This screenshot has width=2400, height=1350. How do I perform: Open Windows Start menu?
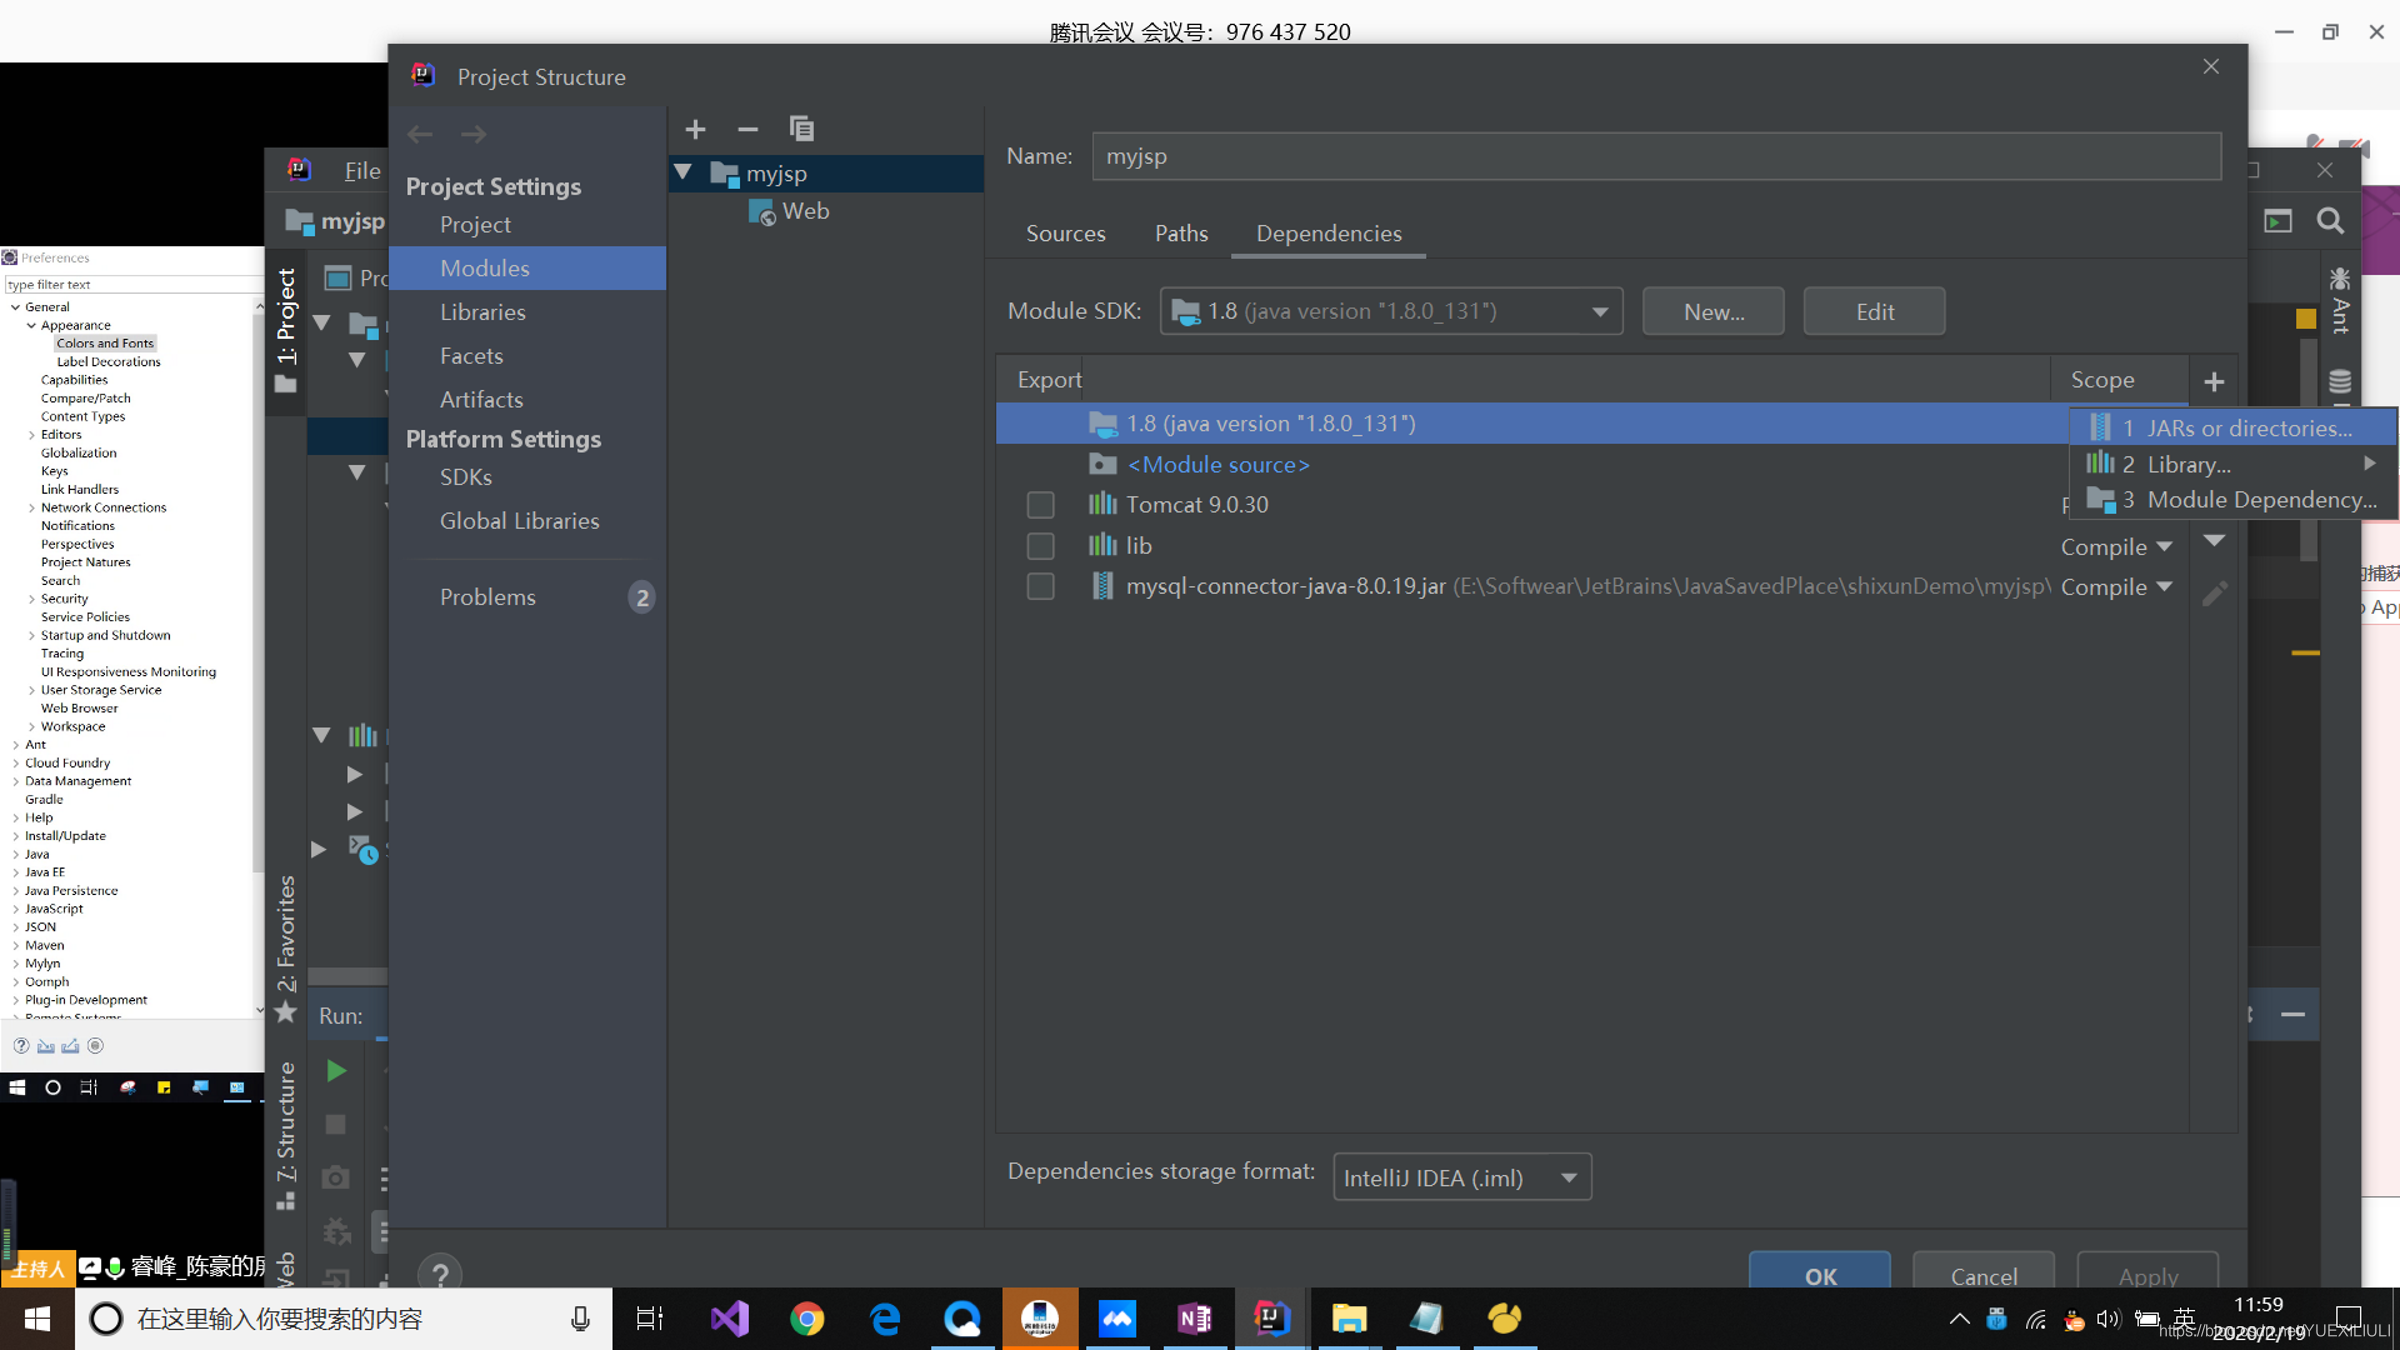click(37, 1318)
